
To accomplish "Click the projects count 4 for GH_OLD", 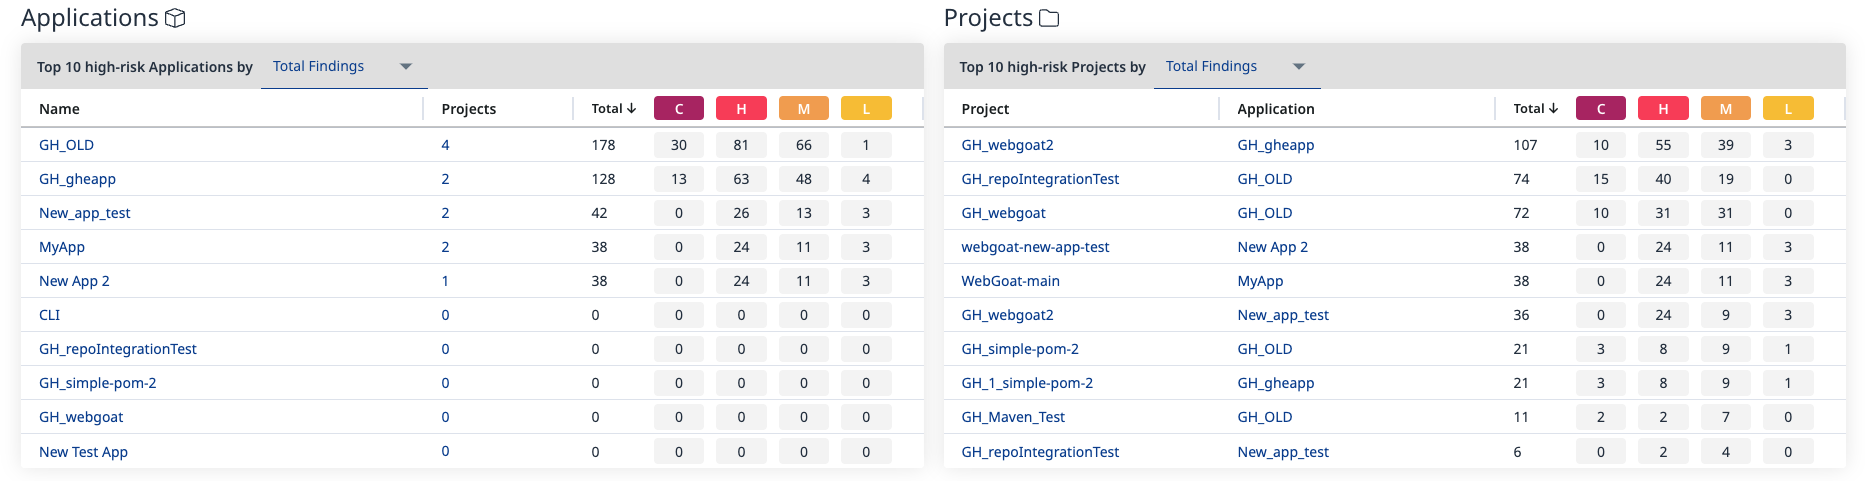I will (445, 145).
